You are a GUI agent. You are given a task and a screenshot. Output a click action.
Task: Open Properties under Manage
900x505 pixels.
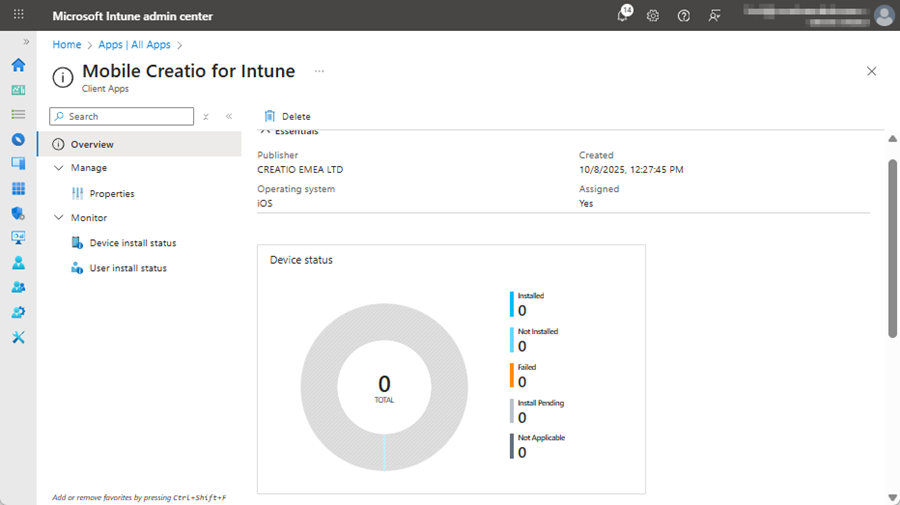(x=111, y=194)
